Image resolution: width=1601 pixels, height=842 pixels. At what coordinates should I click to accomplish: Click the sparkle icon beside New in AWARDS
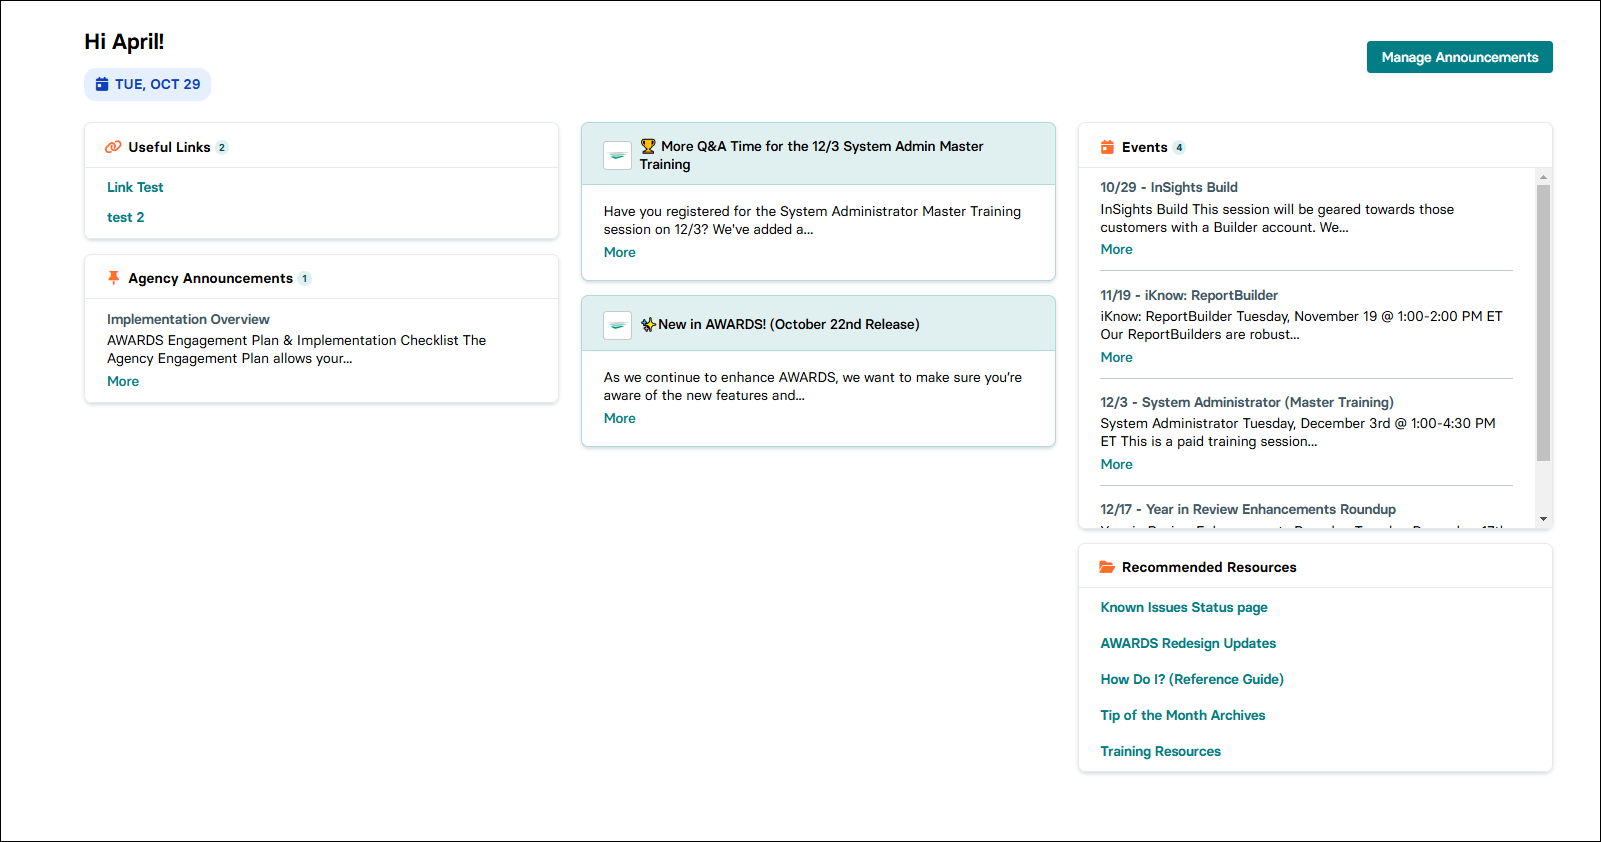(648, 324)
